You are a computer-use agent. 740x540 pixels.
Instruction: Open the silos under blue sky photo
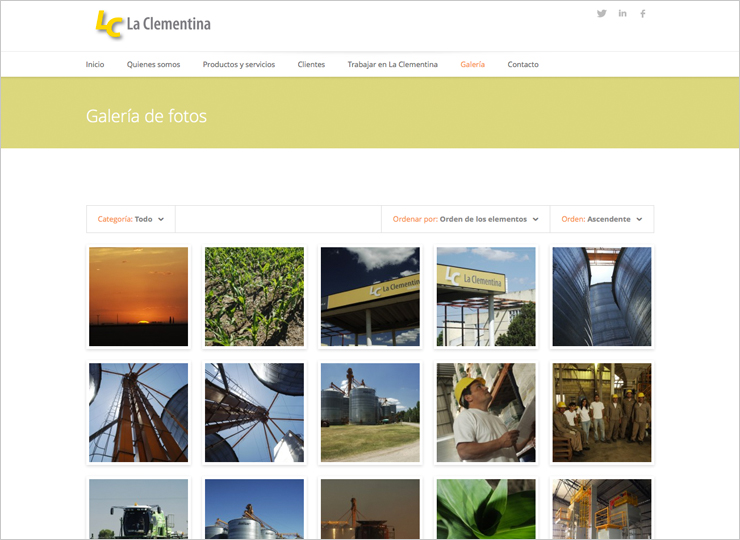(254, 509)
